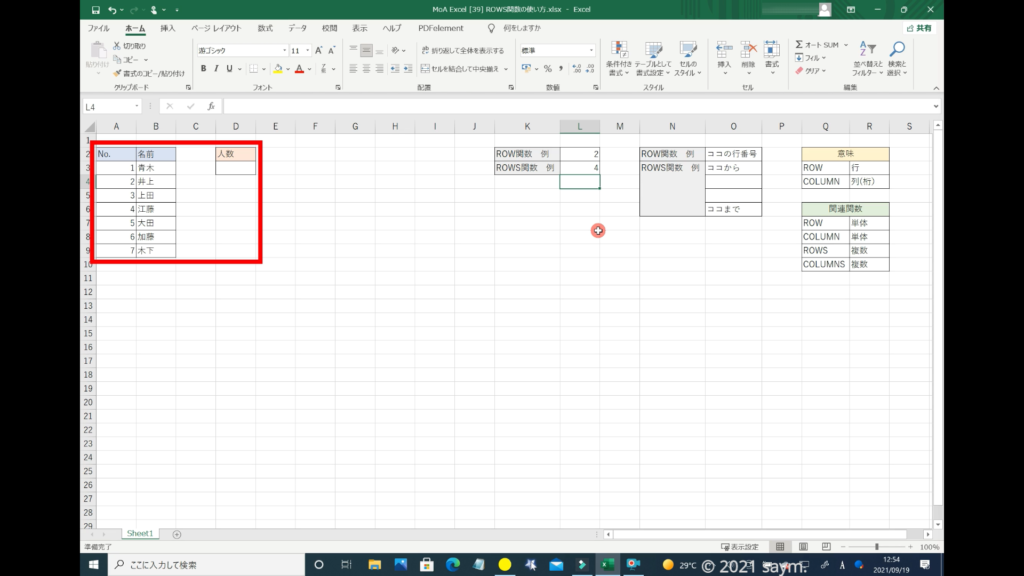Expand the number format 標準 dropdown
The height and width of the screenshot is (576, 1024).
(592, 50)
